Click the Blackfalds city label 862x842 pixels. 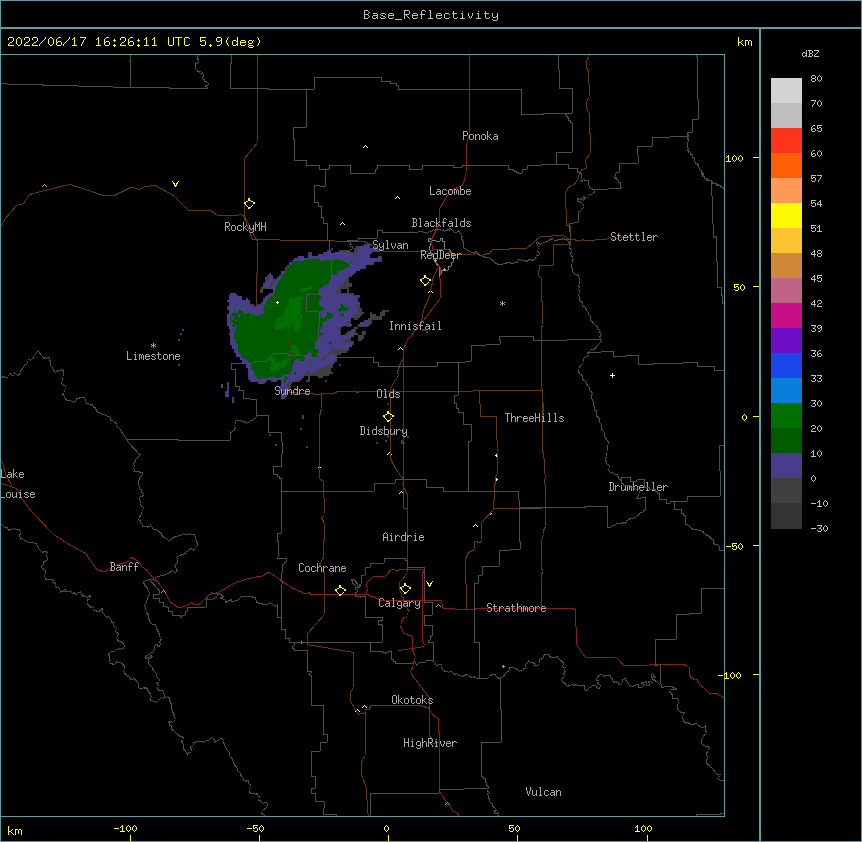(x=441, y=223)
